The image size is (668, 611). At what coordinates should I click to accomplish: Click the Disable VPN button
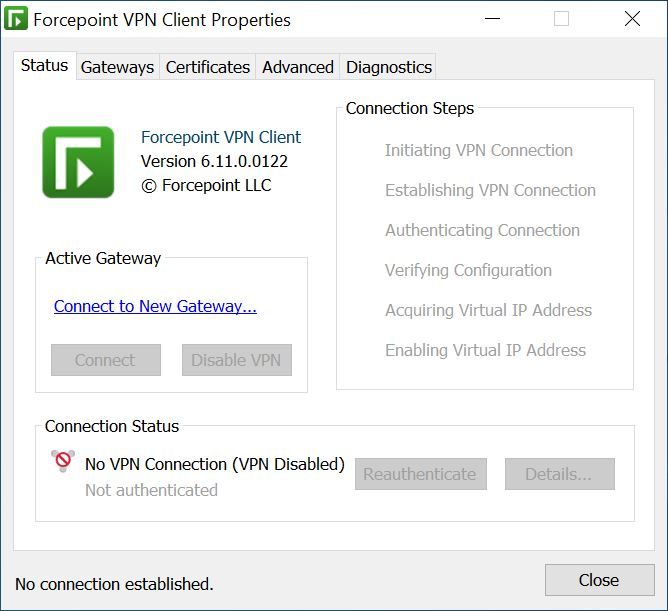pyautogui.click(x=237, y=360)
